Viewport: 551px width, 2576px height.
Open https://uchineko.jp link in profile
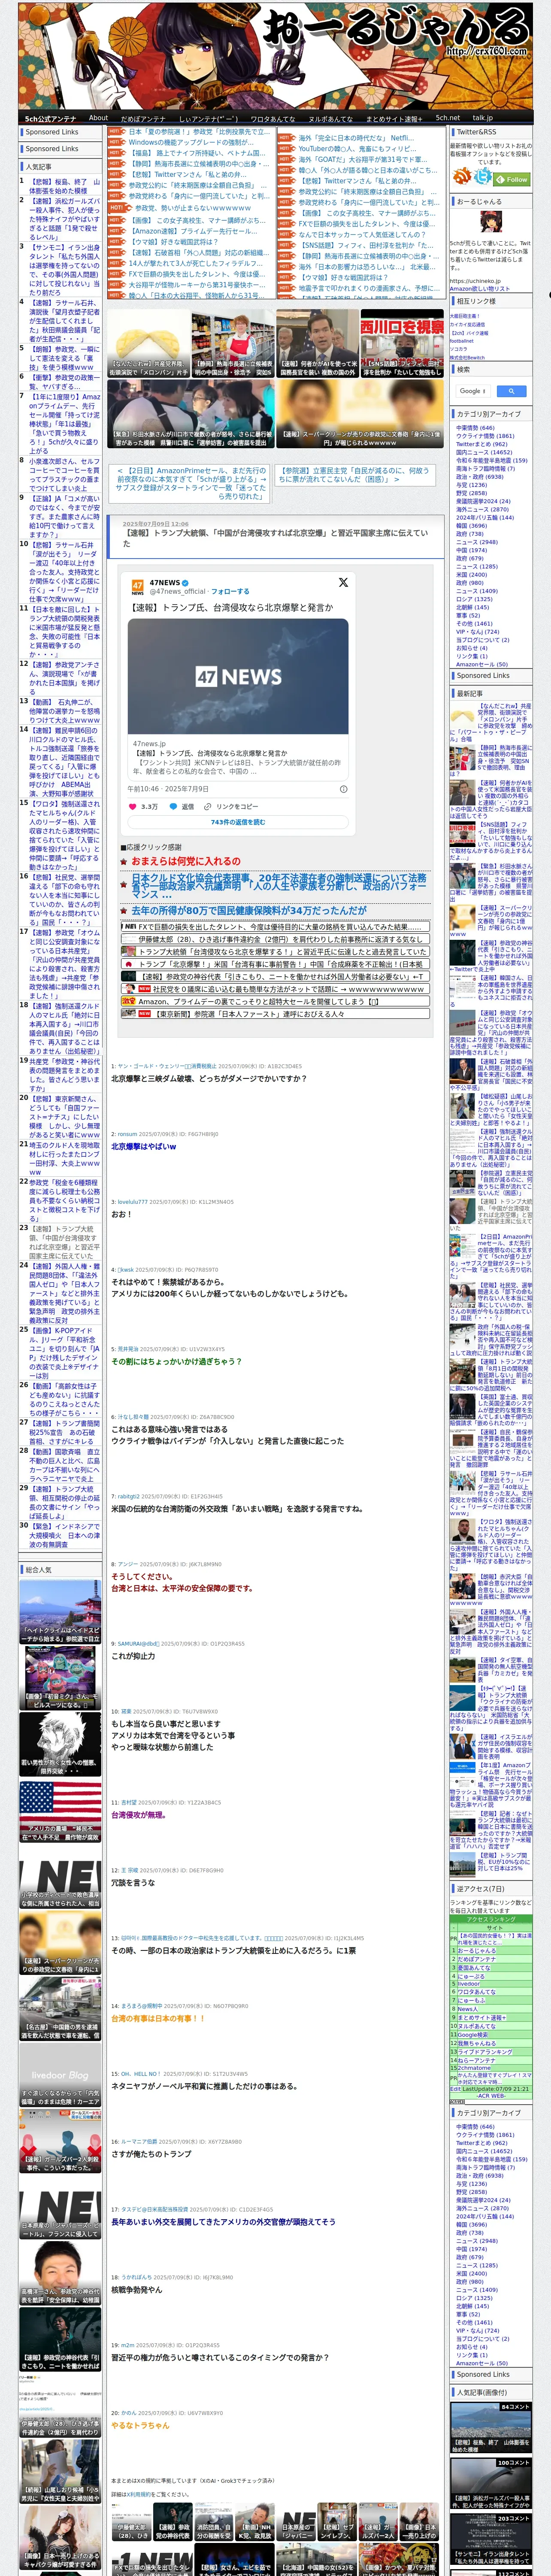475,281
